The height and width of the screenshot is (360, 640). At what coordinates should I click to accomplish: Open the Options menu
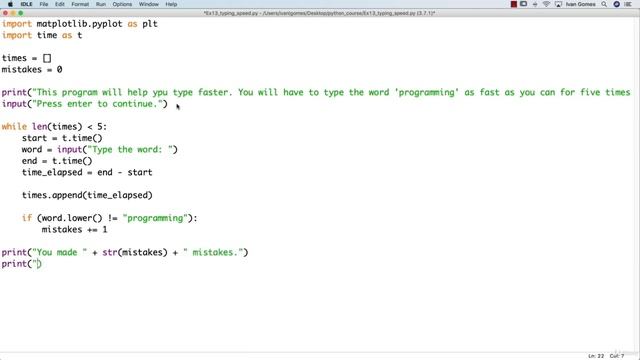click(x=122, y=4)
